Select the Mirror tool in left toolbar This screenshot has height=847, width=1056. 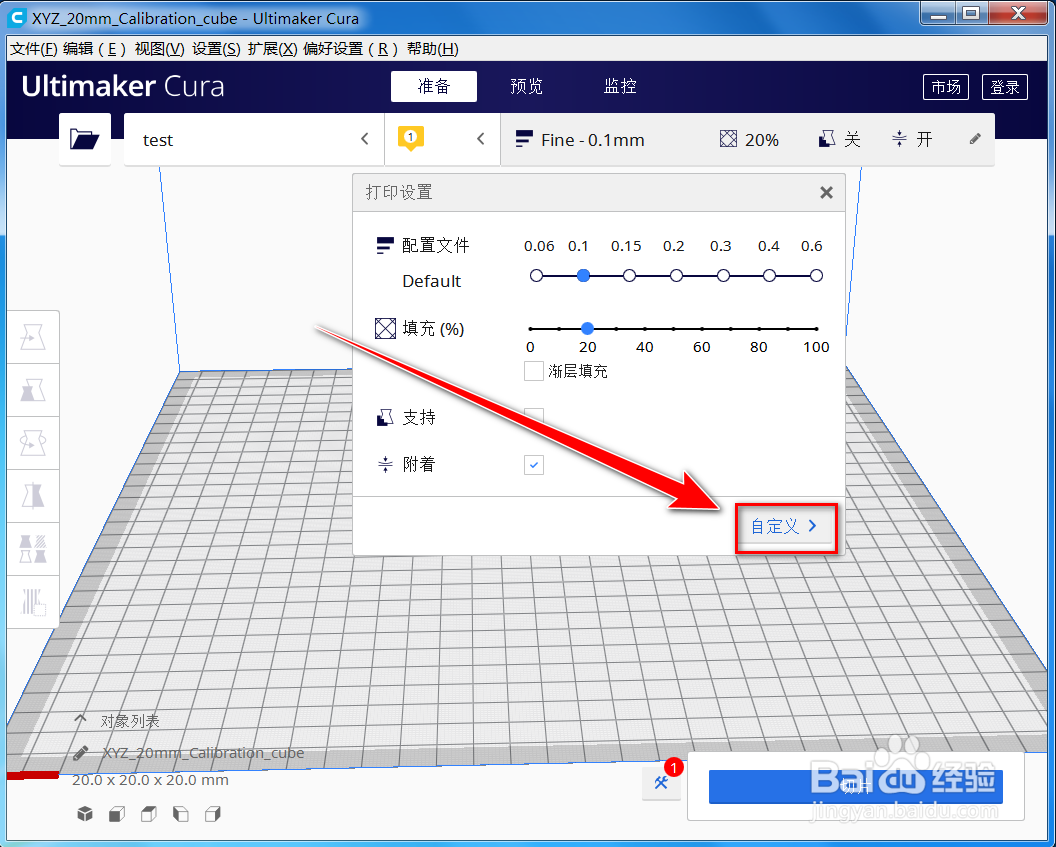[33, 496]
